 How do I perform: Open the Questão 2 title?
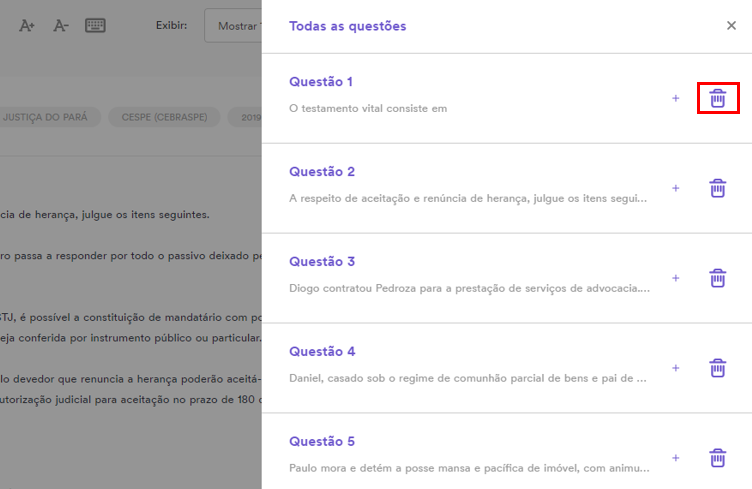click(x=322, y=172)
